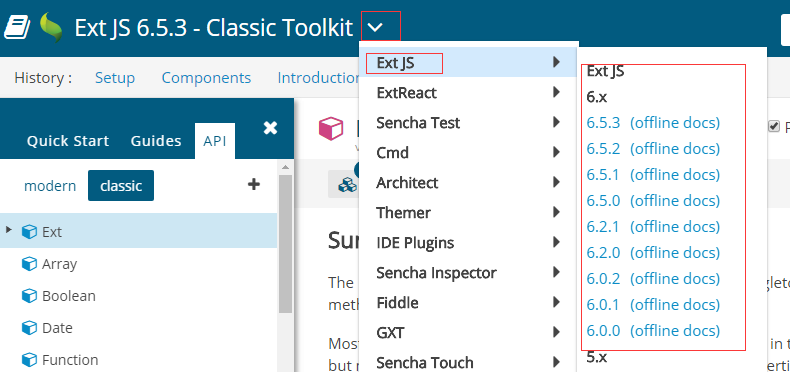Image resolution: width=790 pixels, height=372 pixels.
Task: Select Boolean in the API tree
Action: 69,296
